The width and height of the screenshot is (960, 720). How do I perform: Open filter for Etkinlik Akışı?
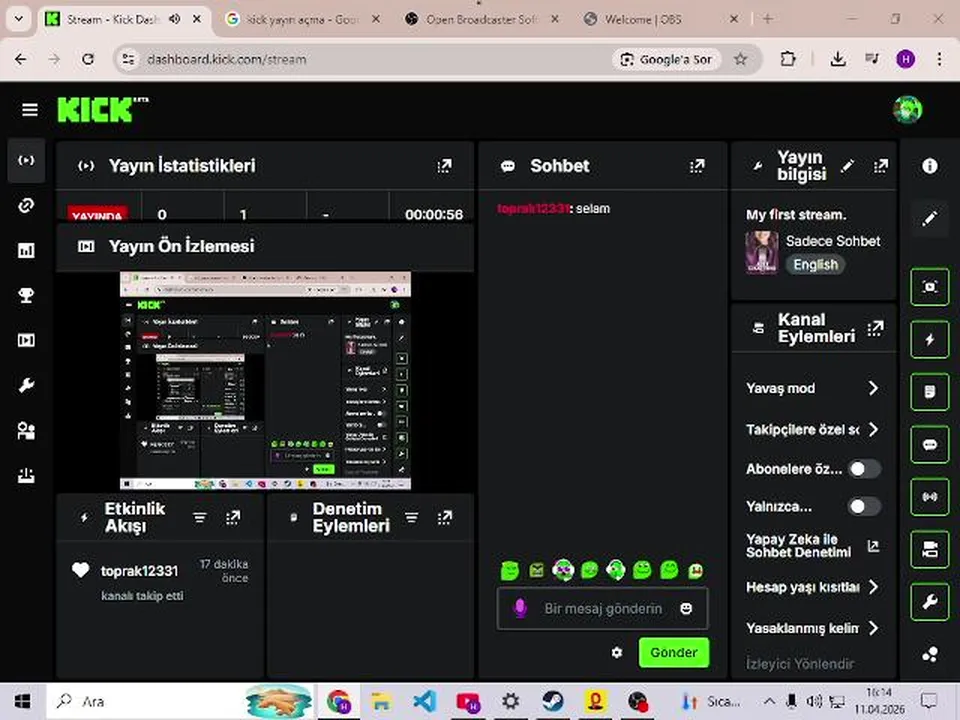click(x=200, y=518)
